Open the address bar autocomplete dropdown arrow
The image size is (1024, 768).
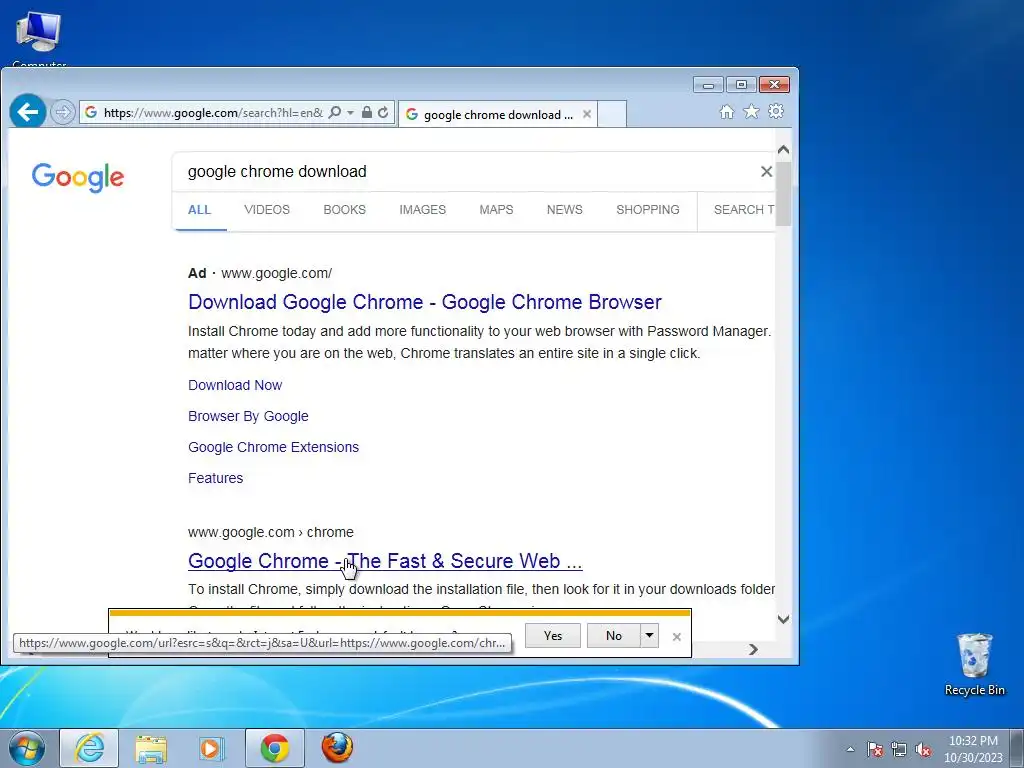[351, 112]
